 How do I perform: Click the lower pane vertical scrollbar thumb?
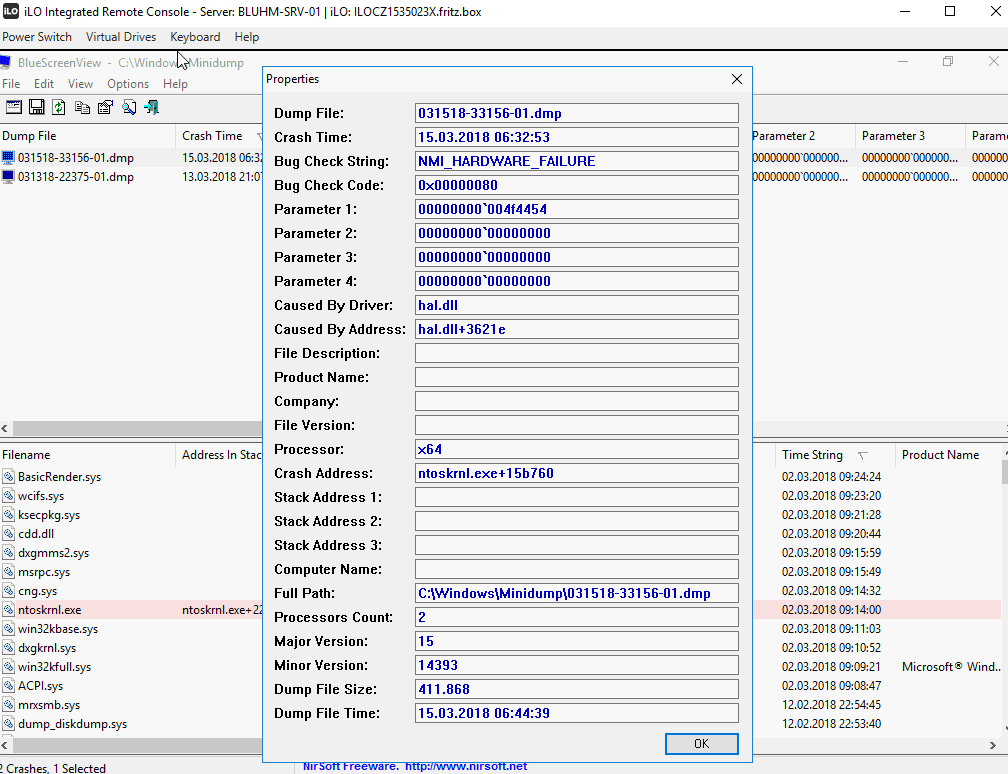[1004, 472]
